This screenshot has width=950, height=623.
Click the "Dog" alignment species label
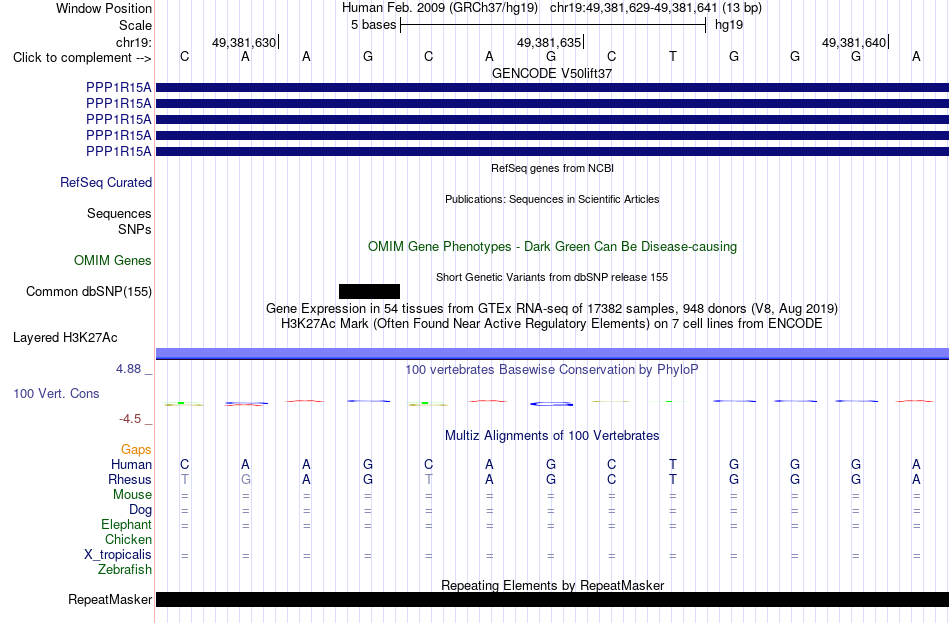click(x=141, y=510)
